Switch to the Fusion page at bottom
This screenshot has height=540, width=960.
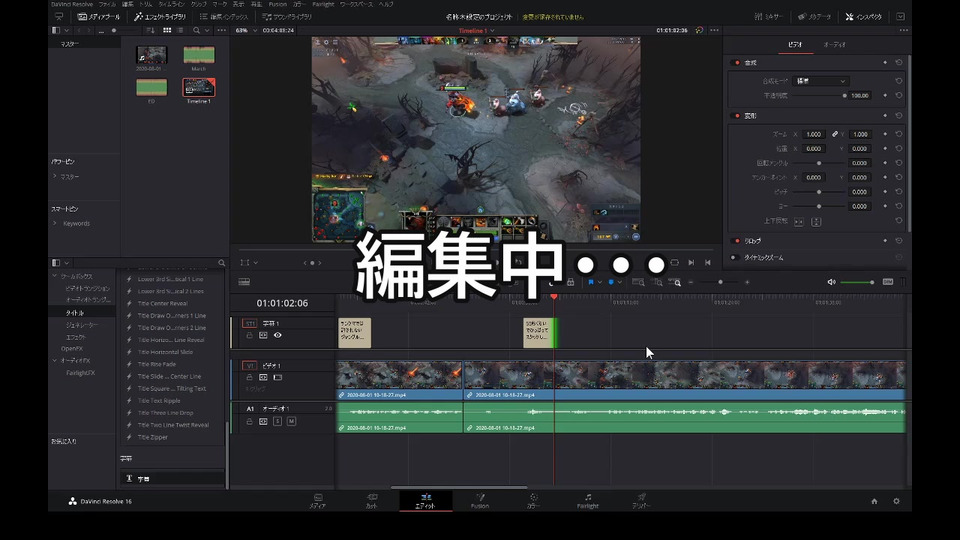[x=480, y=501]
